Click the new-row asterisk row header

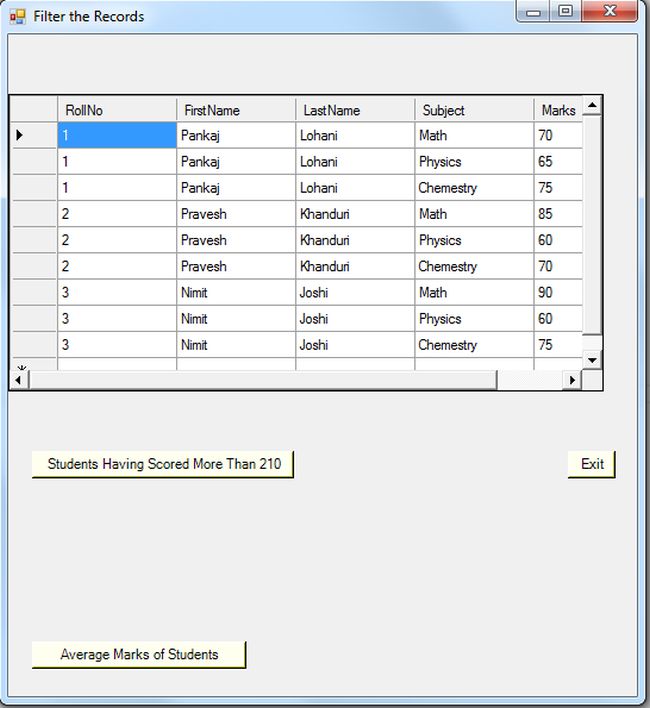34,364
